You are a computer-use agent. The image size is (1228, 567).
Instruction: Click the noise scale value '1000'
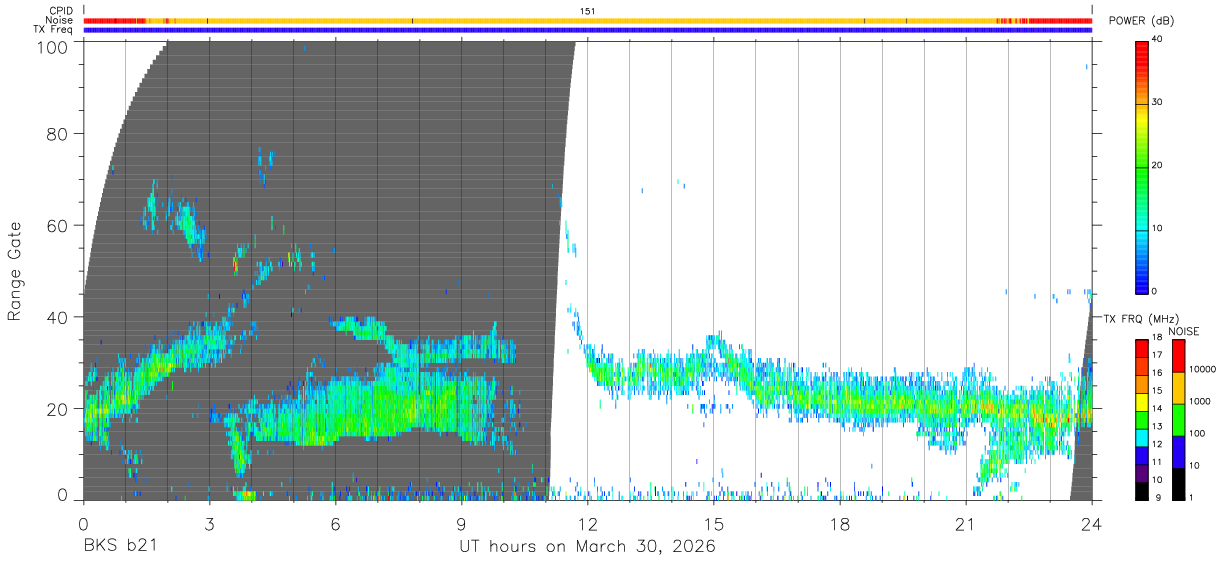click(1199, 402)
